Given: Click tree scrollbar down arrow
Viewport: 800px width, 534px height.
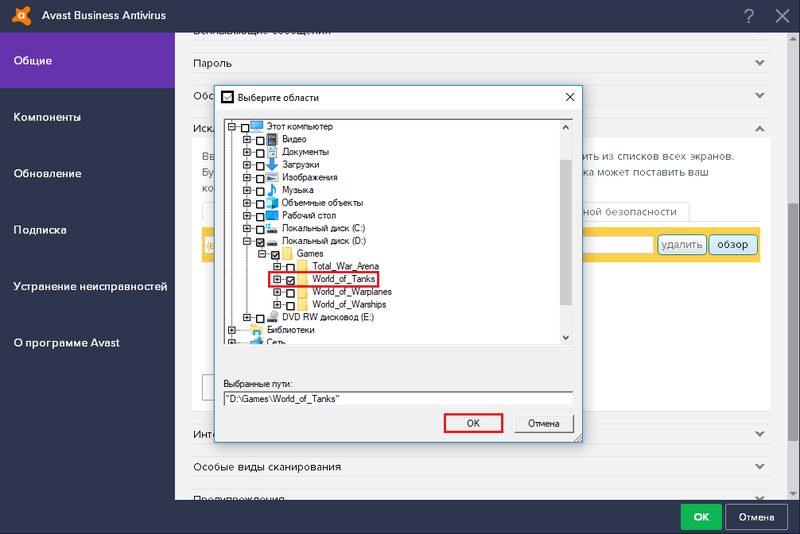Looking at the screenshot, I should click(565, 337).
